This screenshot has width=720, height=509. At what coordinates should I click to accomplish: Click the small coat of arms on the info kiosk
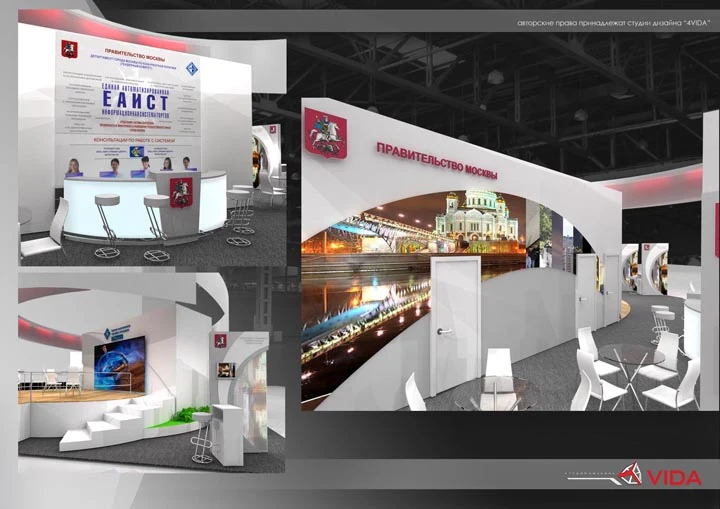pyautogui.click(x=219, y=341)
